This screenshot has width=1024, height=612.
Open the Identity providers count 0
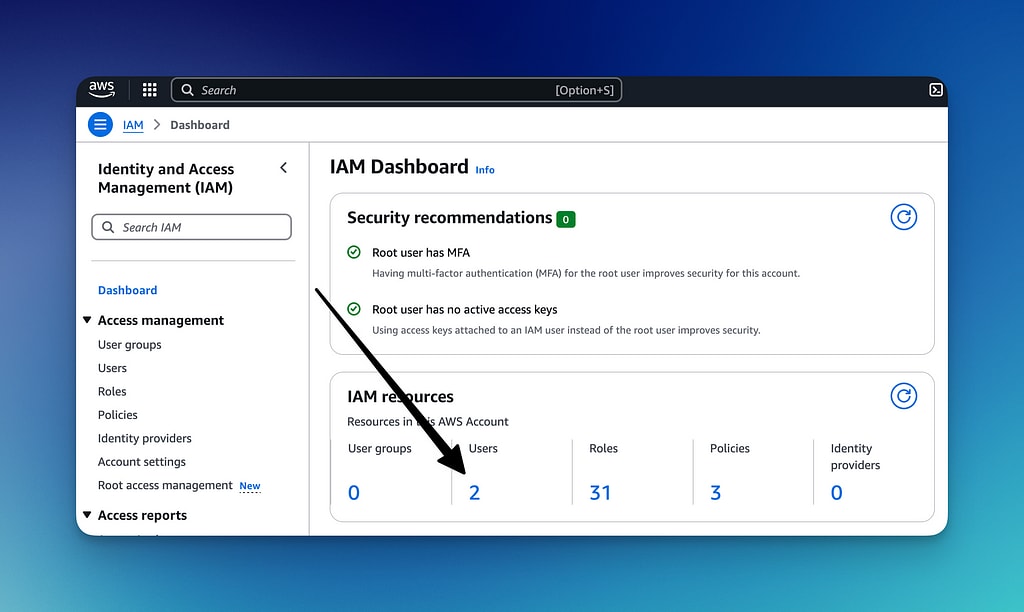tap(837, 492)
